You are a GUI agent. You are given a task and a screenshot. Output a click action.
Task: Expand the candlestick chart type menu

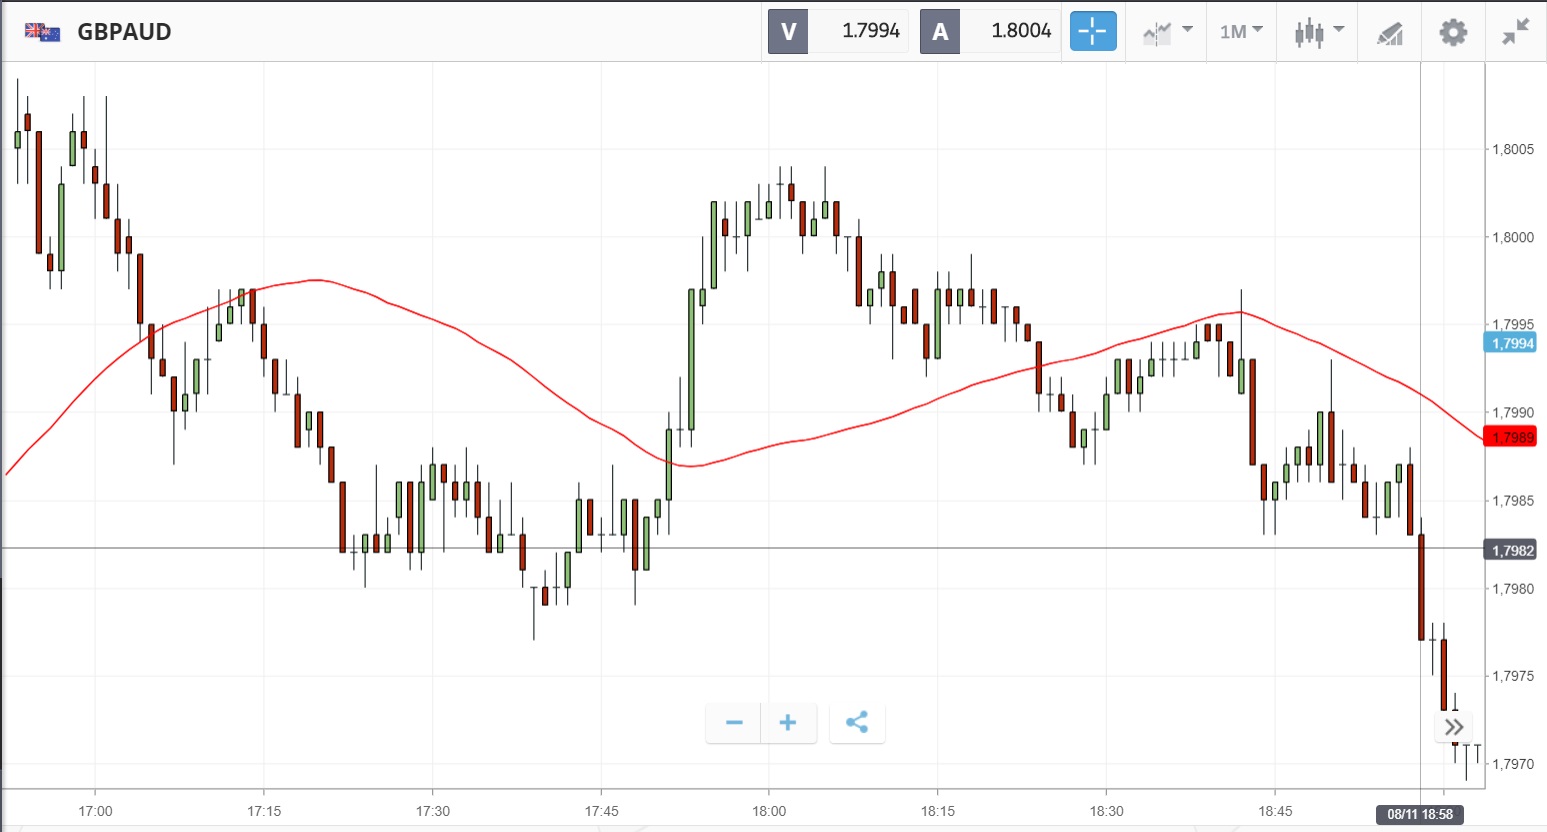(1318, 32)
